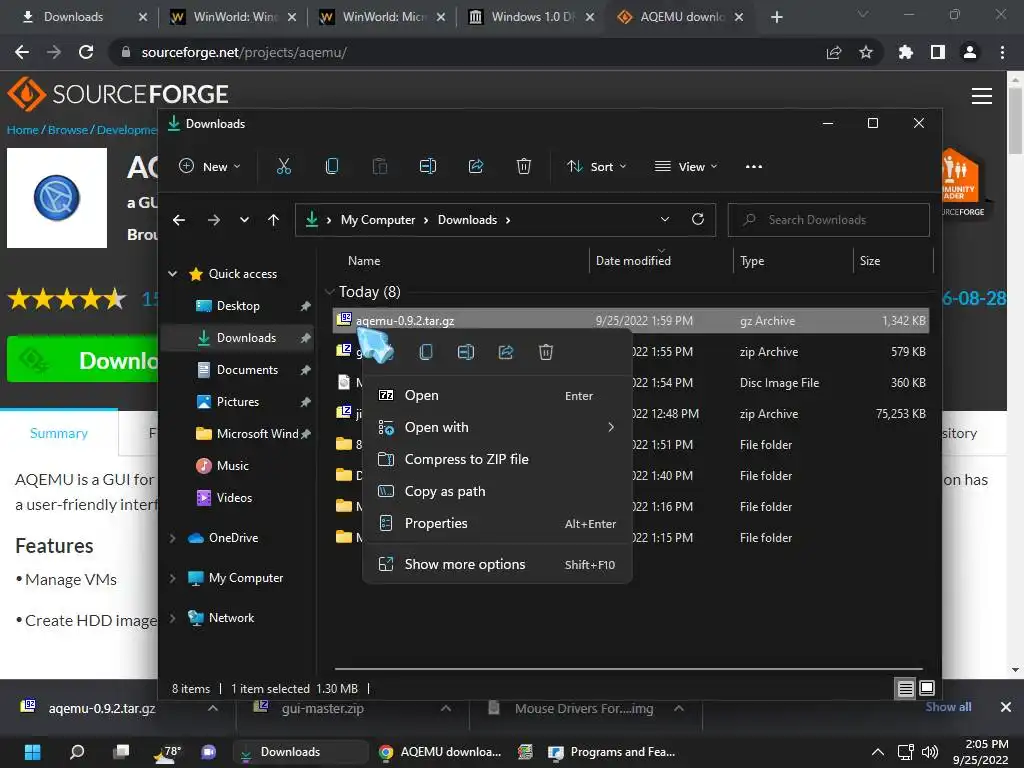Select Compress to ZIP file

click(497, 459)
